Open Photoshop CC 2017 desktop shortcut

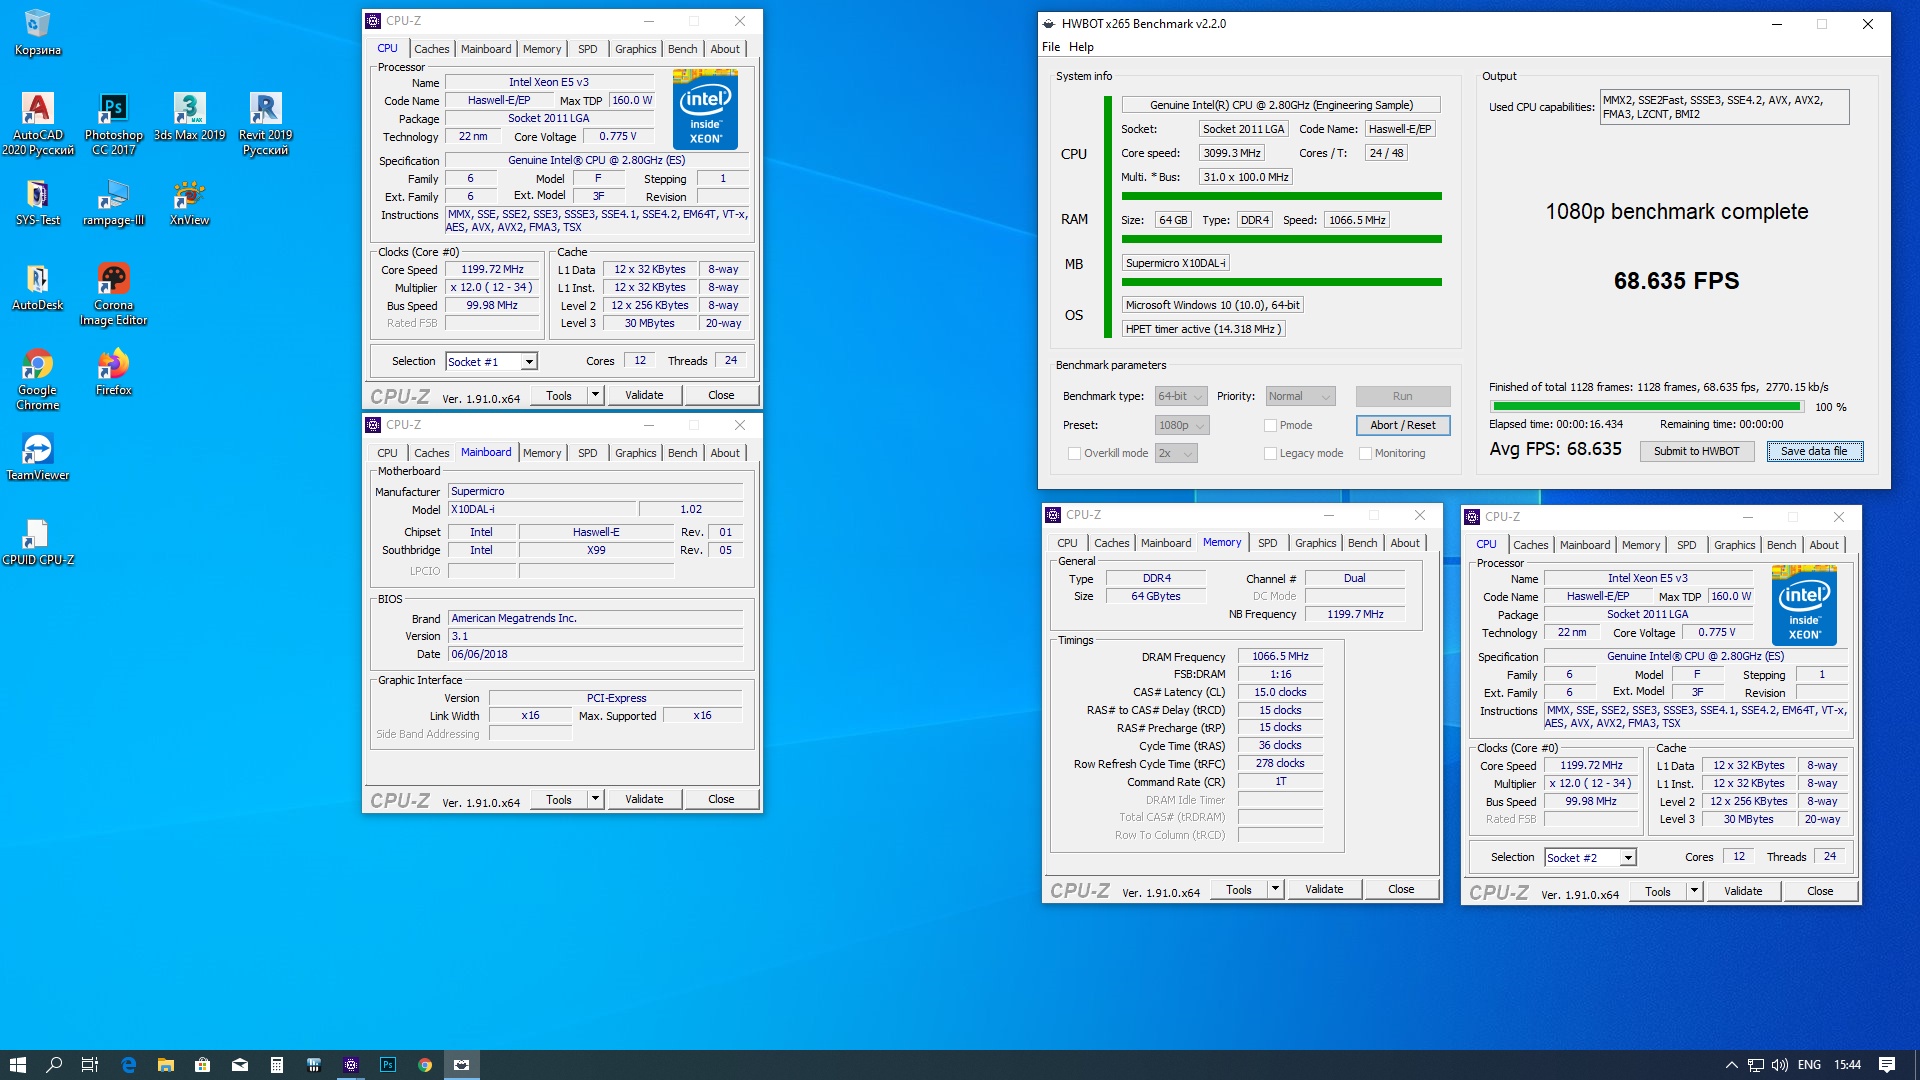click(113, 123)
